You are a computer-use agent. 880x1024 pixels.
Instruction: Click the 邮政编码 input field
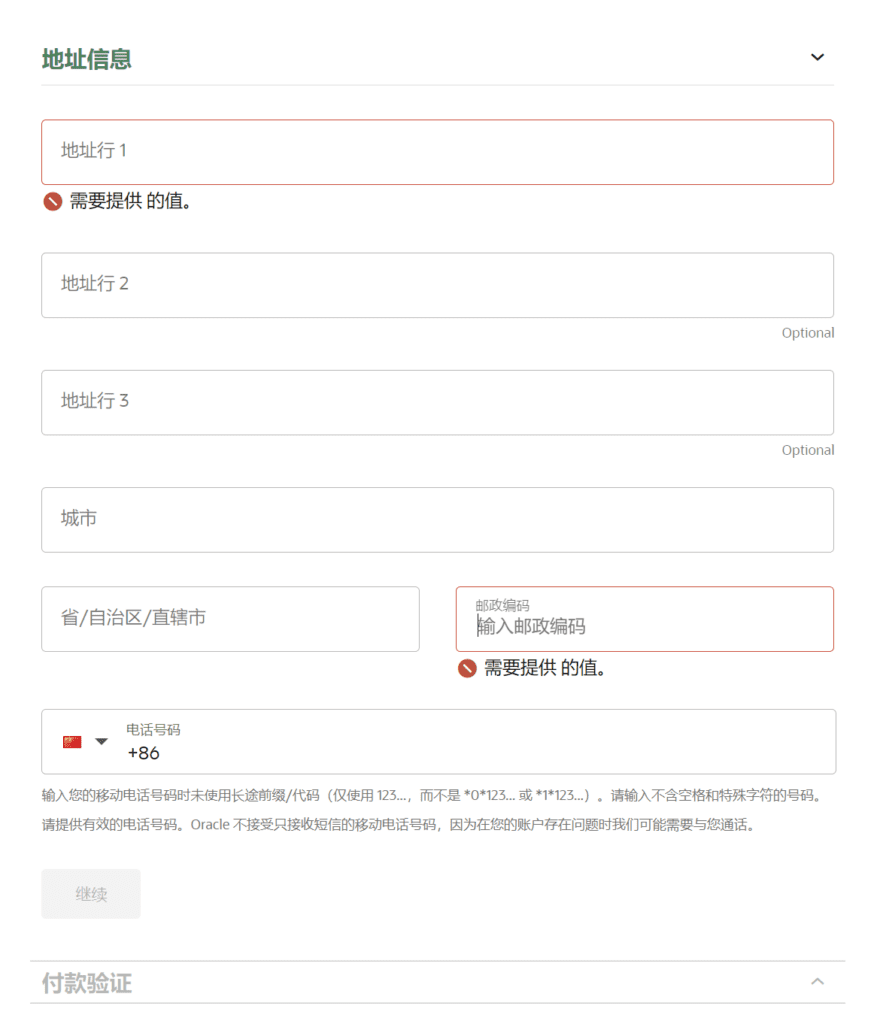tap(644, 626)
